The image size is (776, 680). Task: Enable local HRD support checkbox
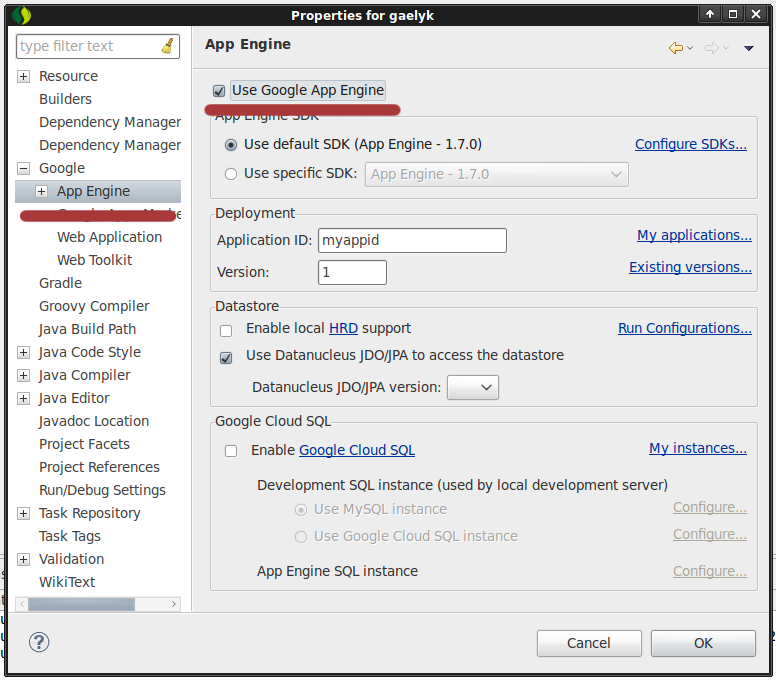pos(226,331)
